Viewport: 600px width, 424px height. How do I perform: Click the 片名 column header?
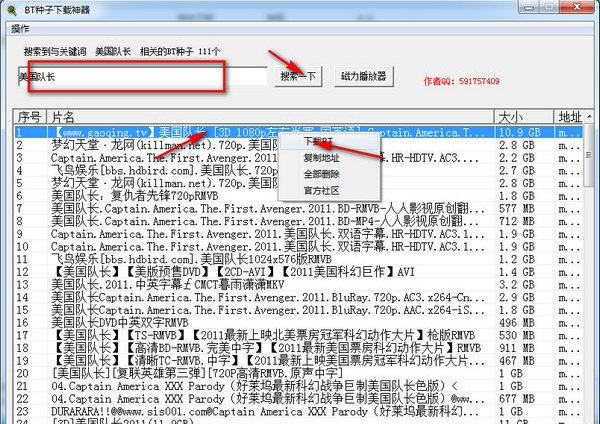pyautogui.click(x=270, y=118)
